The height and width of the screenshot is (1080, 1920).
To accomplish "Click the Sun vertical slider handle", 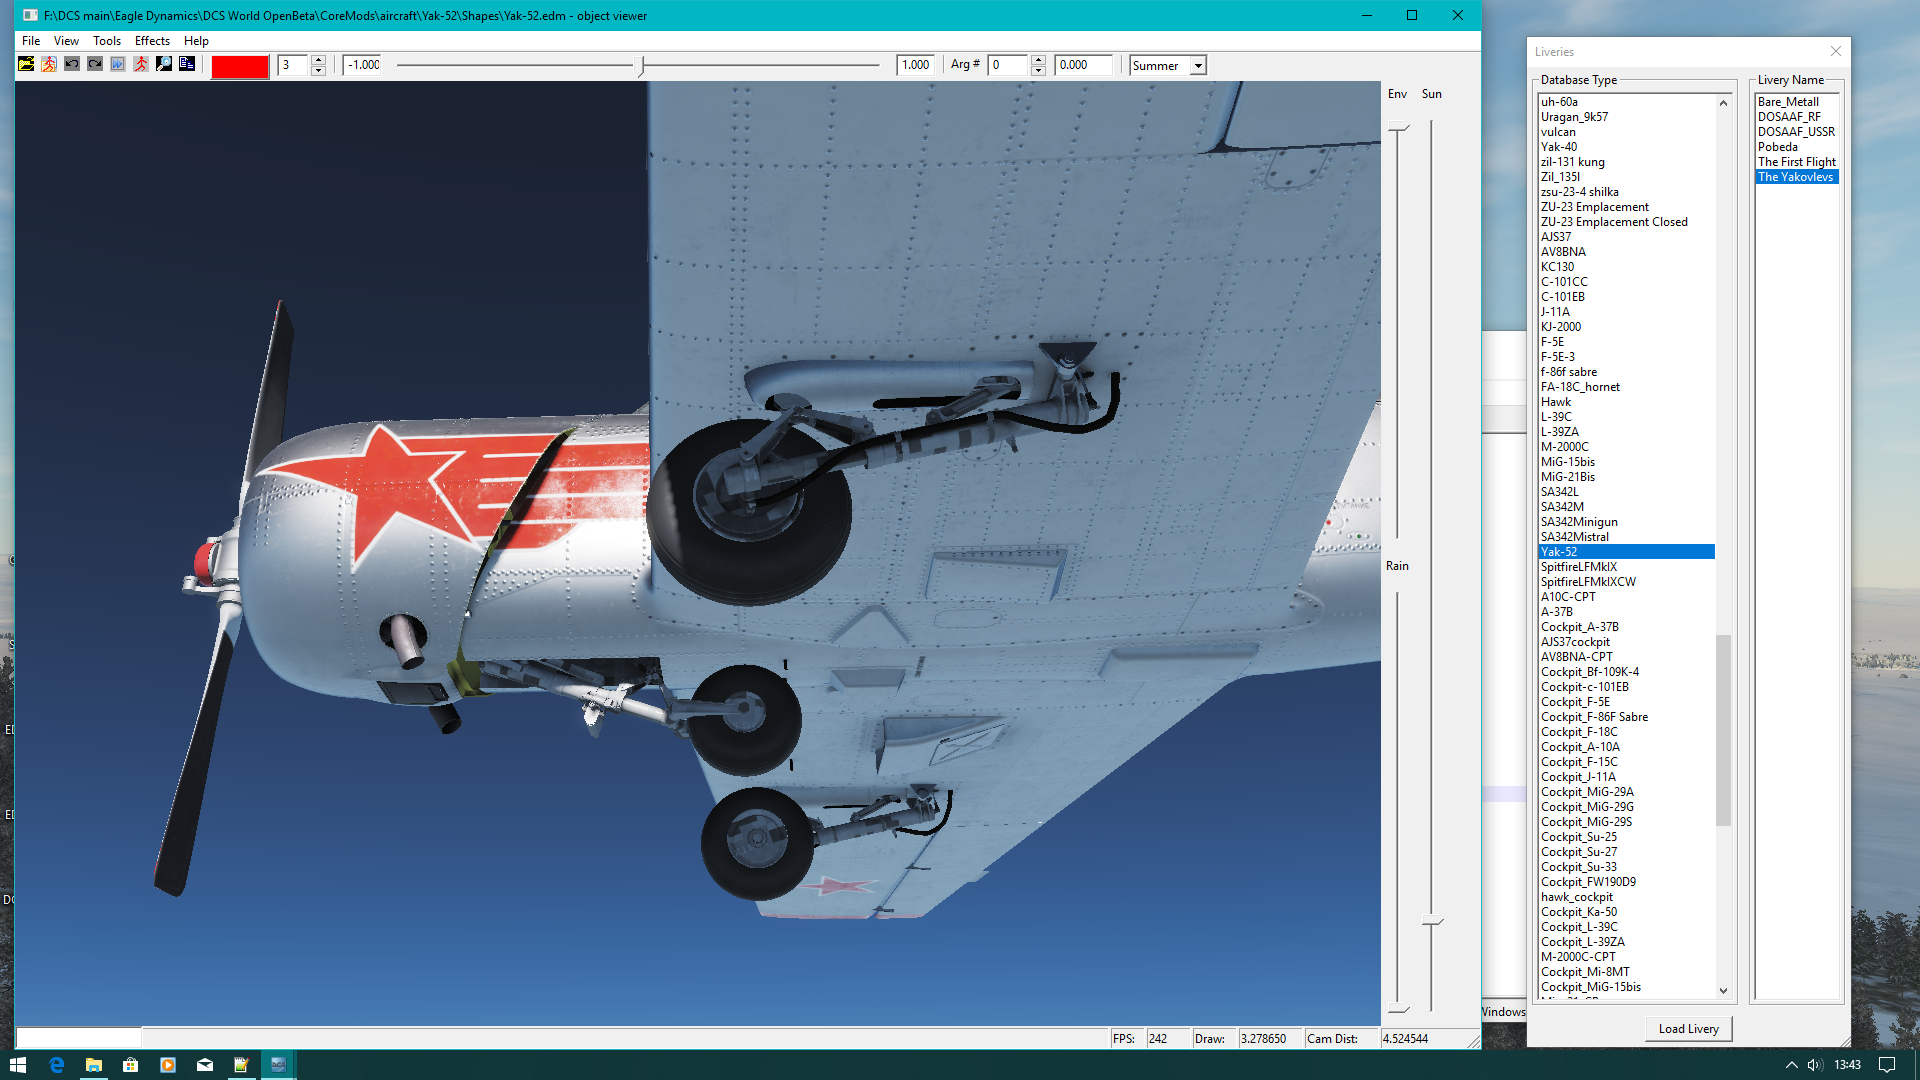I will (x=1432, y=921).
